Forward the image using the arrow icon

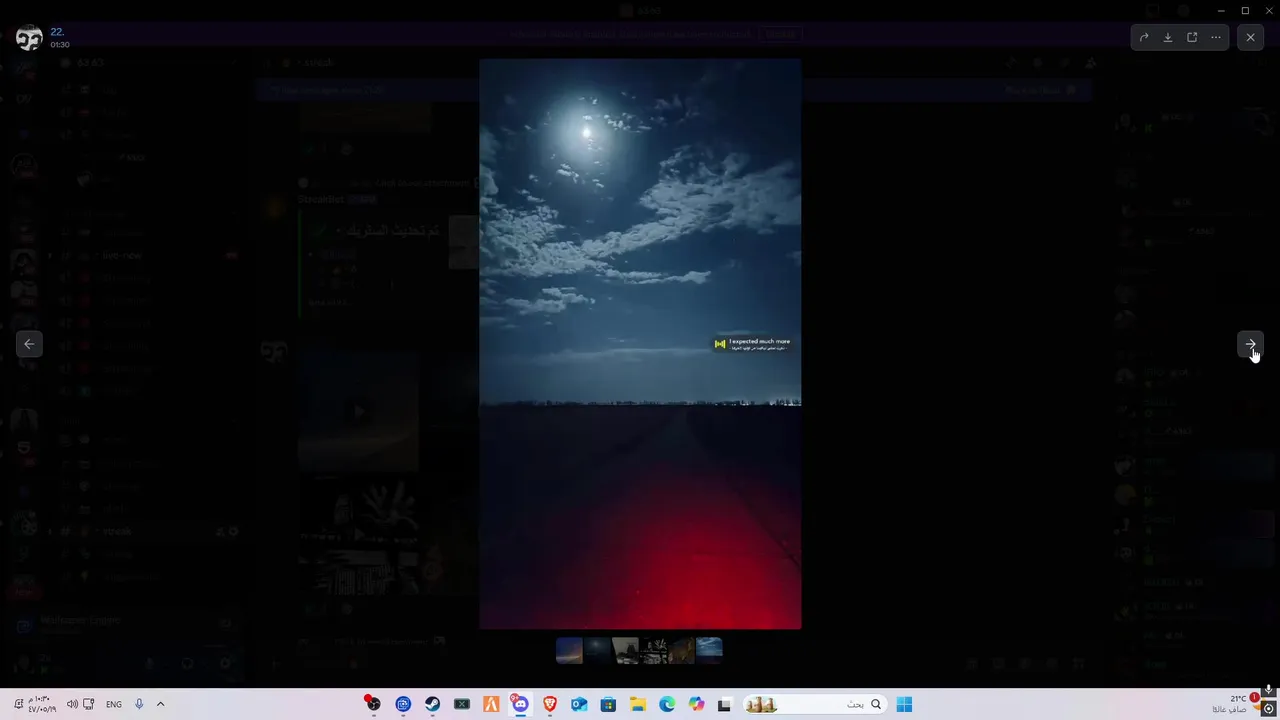coord(1143,38)
